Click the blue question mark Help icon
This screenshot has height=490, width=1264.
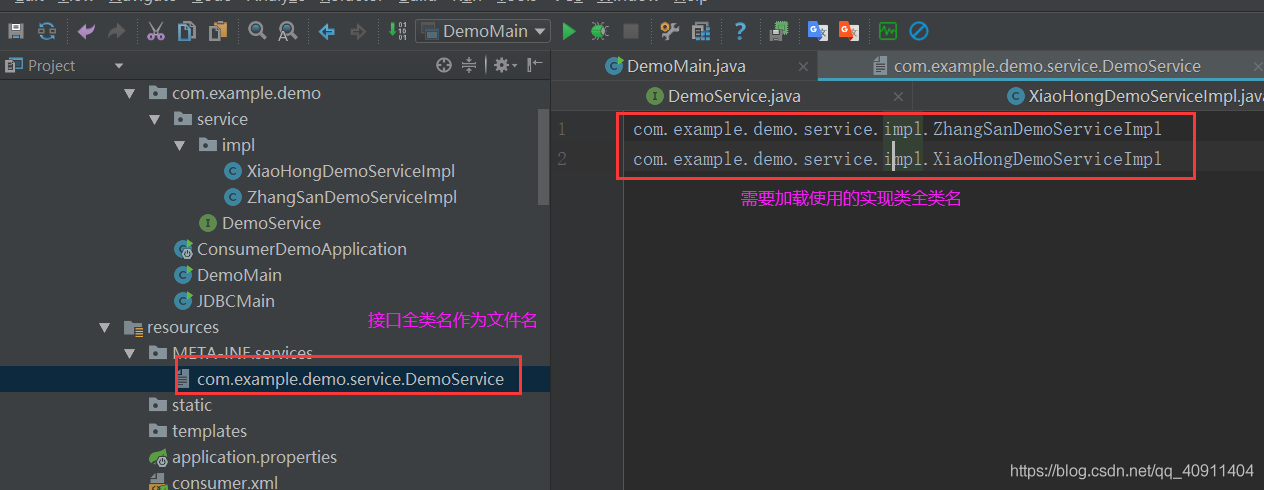click(740, 31)
